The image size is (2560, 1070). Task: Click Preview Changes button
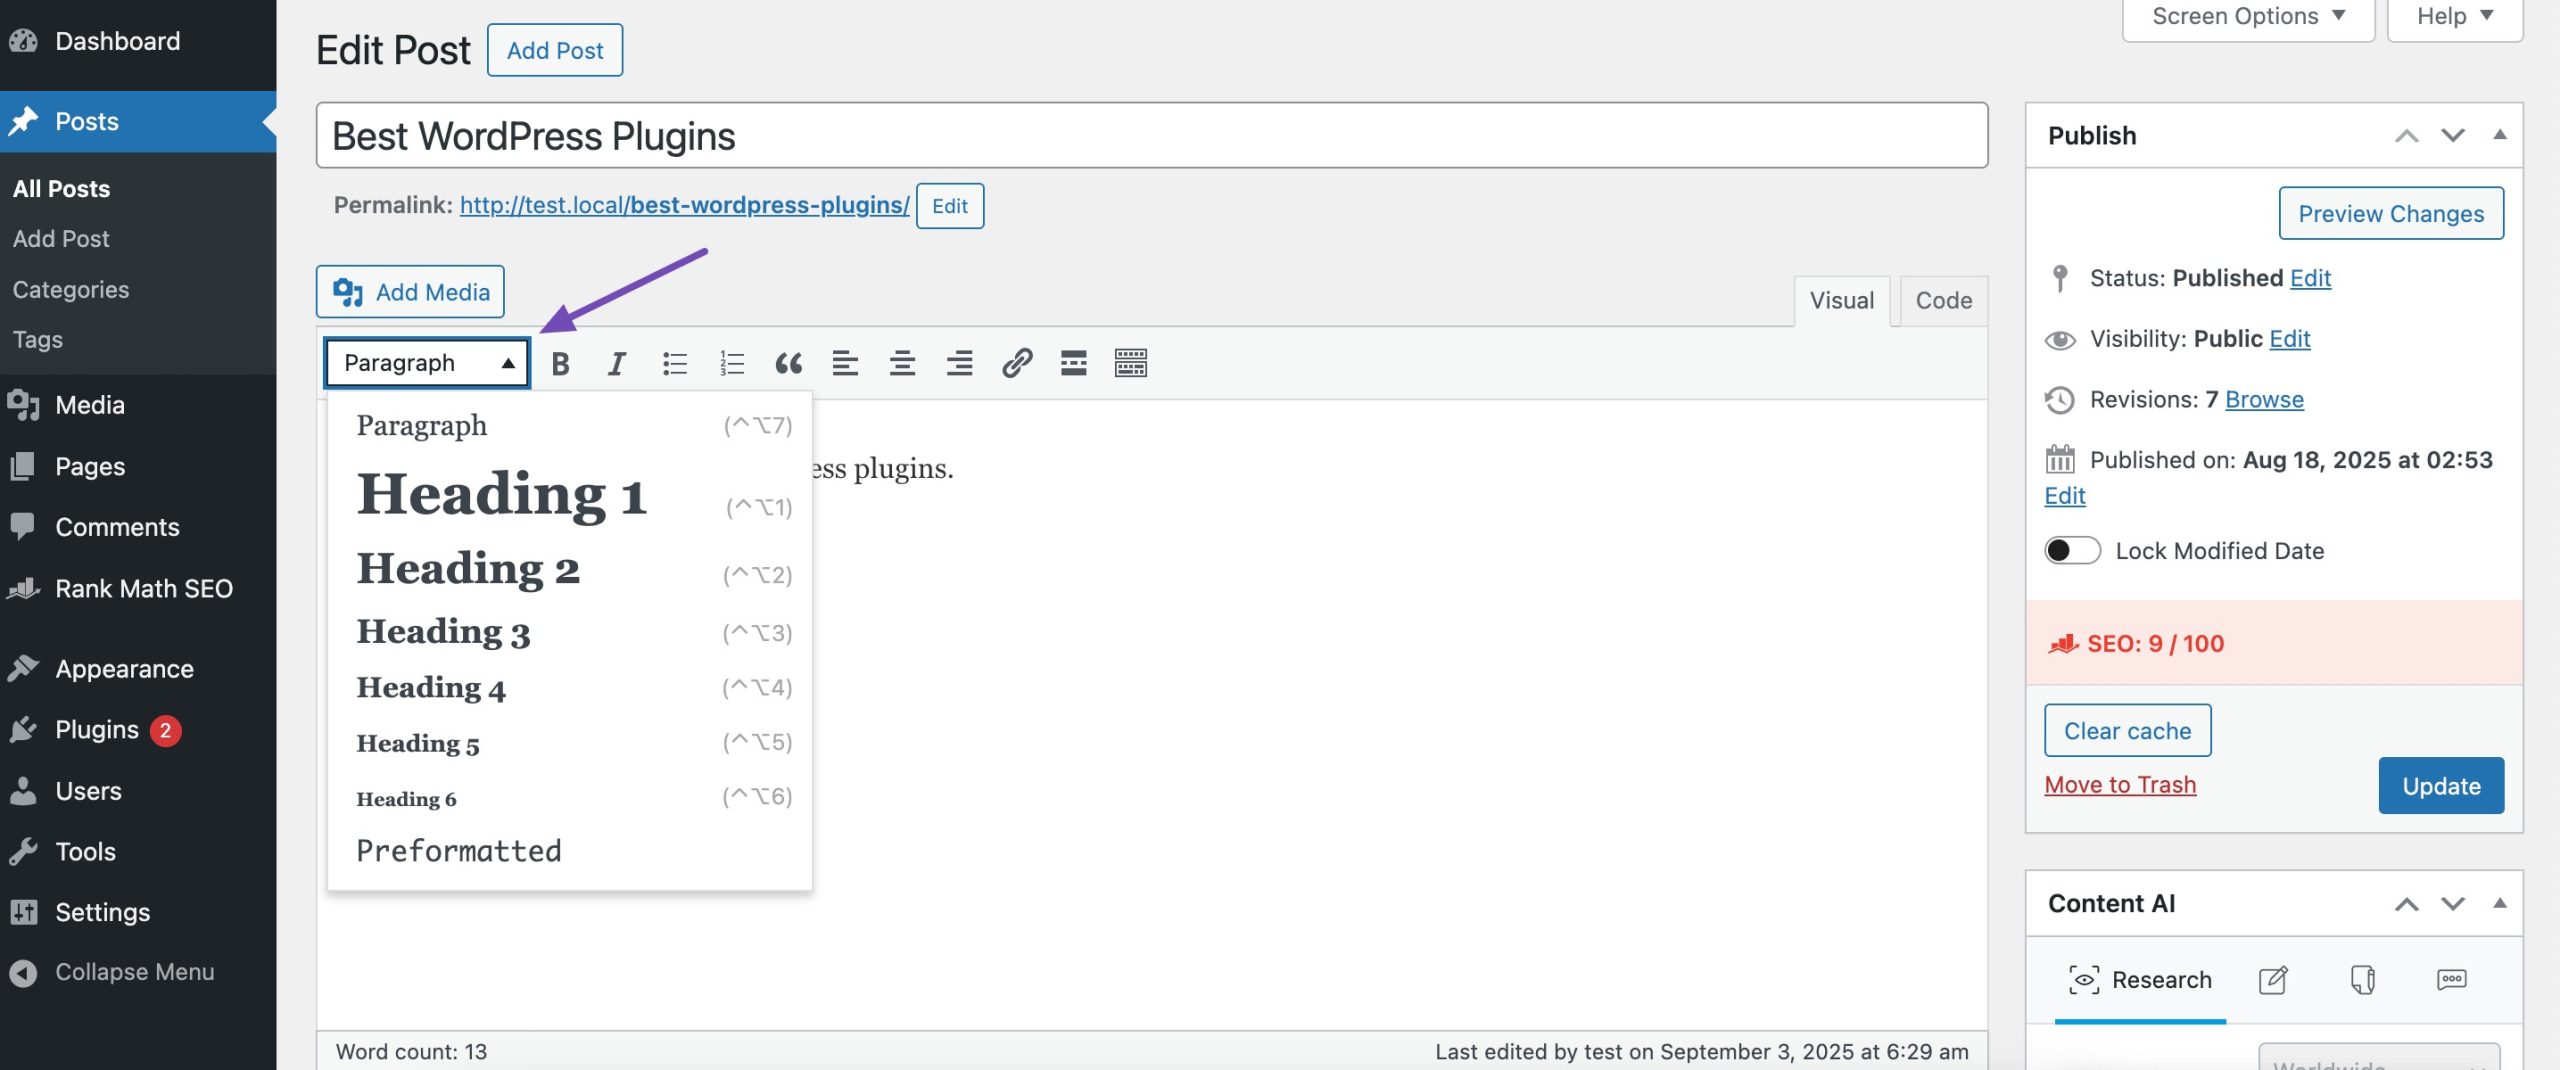pyautogui.click(x=2391, y=213)
